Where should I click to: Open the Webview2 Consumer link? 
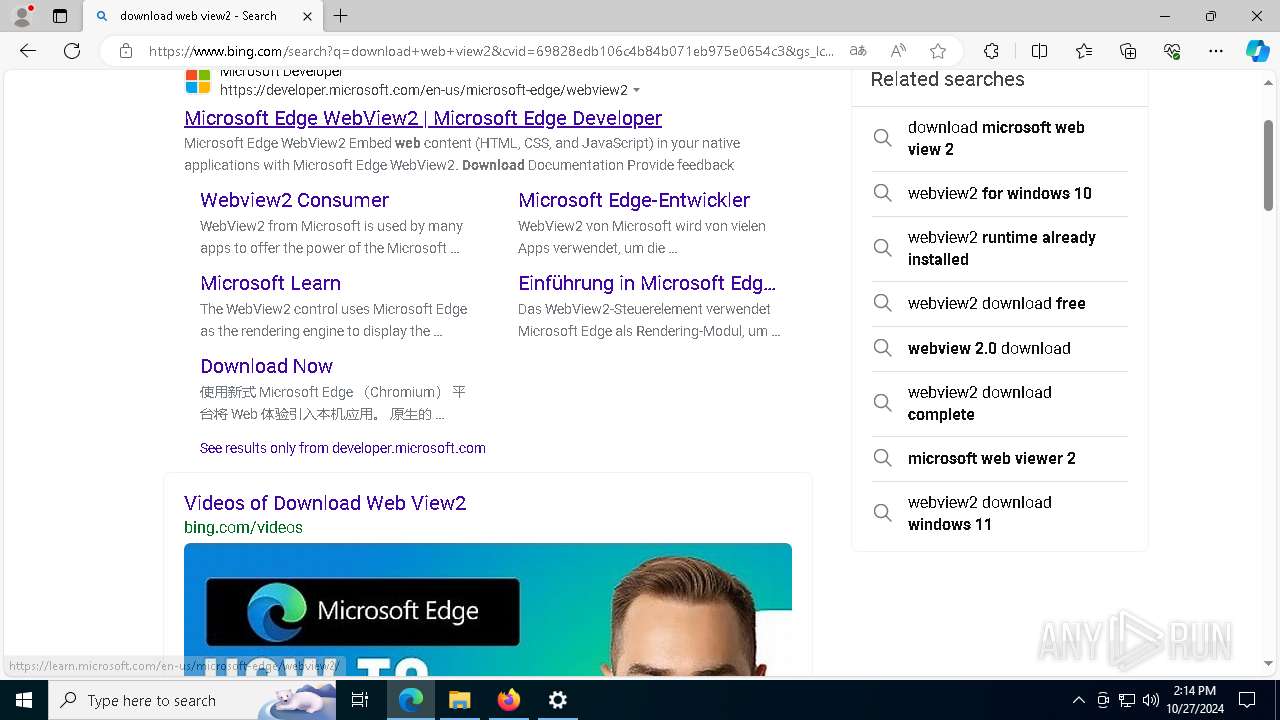coord(294,200)
